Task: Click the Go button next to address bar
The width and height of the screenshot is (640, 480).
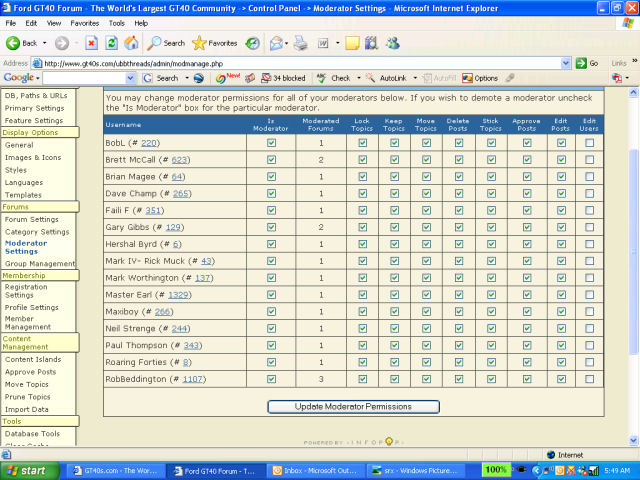Action: (x=587, y=63)
